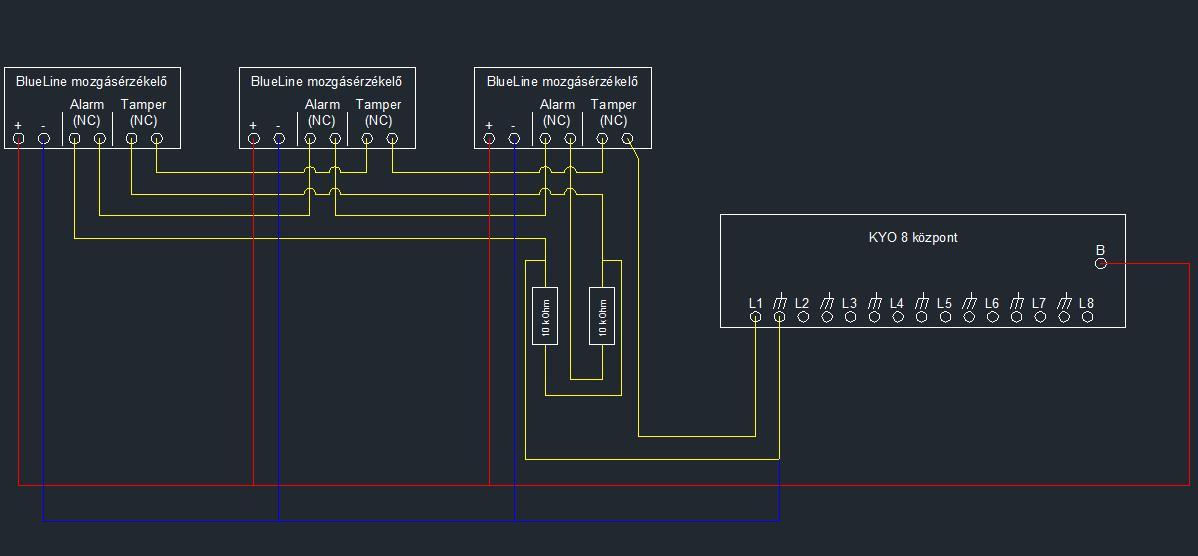Screen dimensions: 1198x556
Task: Click the L2 terminal circle
Action: 803,316
